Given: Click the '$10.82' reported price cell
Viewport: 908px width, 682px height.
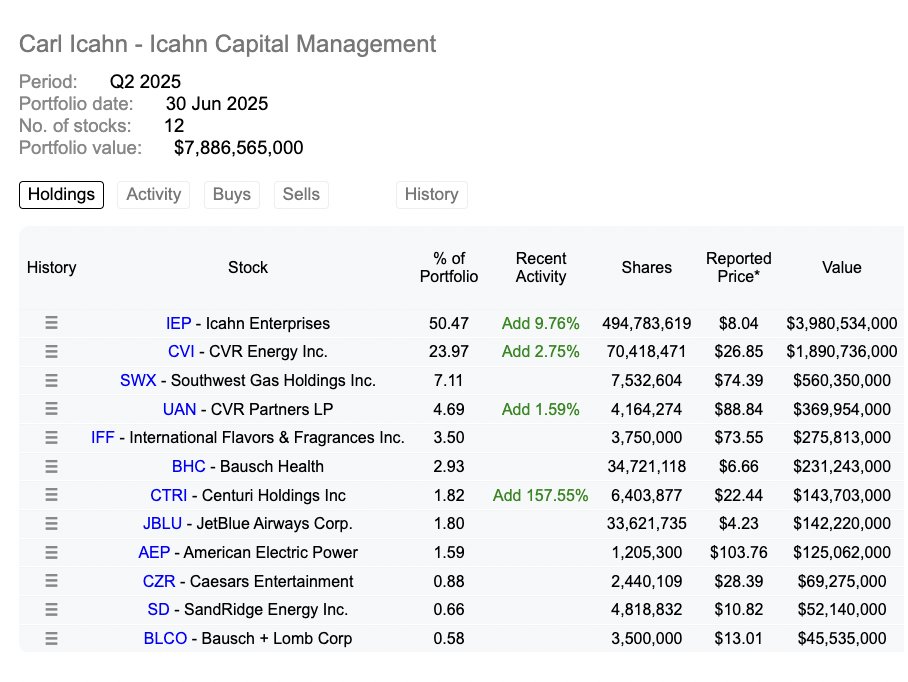Looking at the screenshot, I should (x=738, y=610).
